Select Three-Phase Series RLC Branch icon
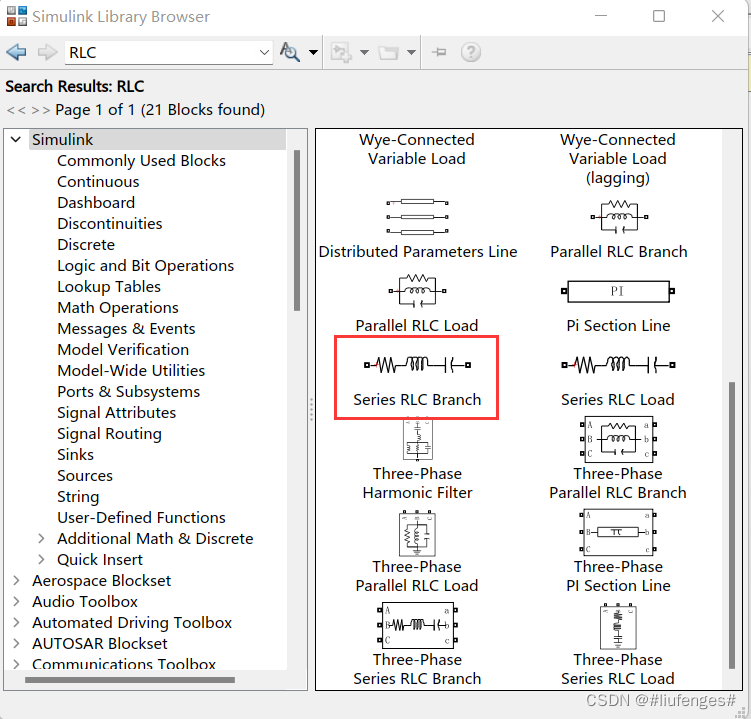This screenshot has width=751, height=719. pos(417,625)
